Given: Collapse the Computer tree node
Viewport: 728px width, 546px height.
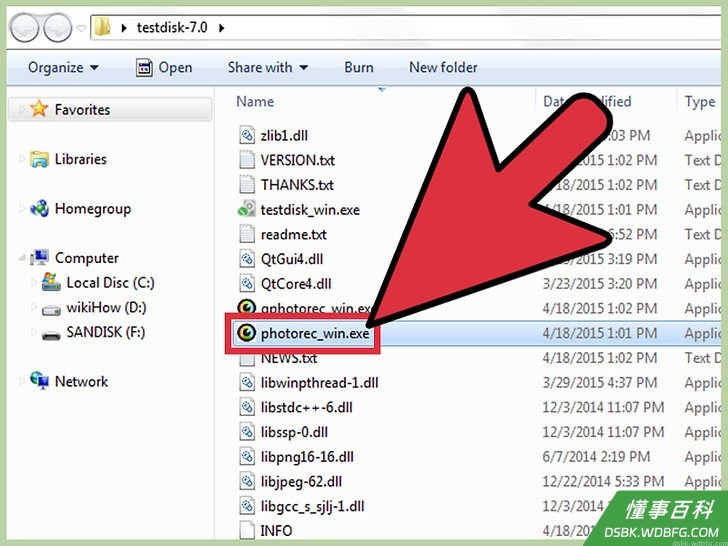Looking at the screenshot, I should (22, 258).
